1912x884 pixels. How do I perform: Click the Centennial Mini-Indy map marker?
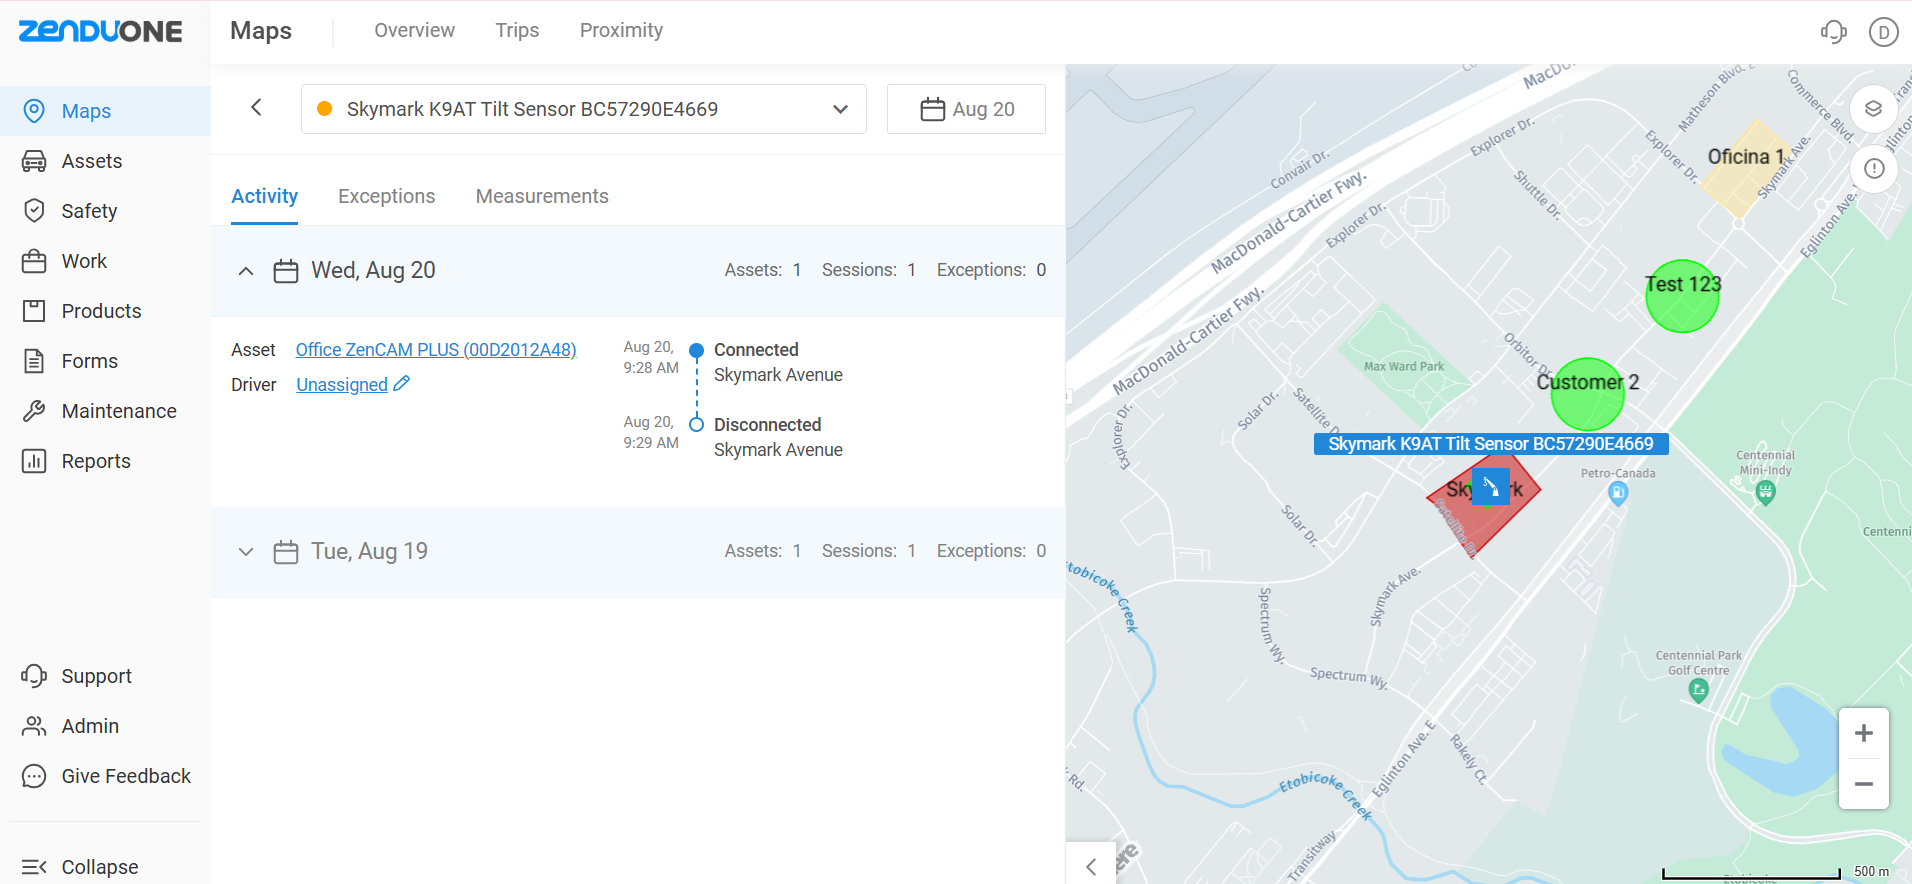[x=1766, y=491]
